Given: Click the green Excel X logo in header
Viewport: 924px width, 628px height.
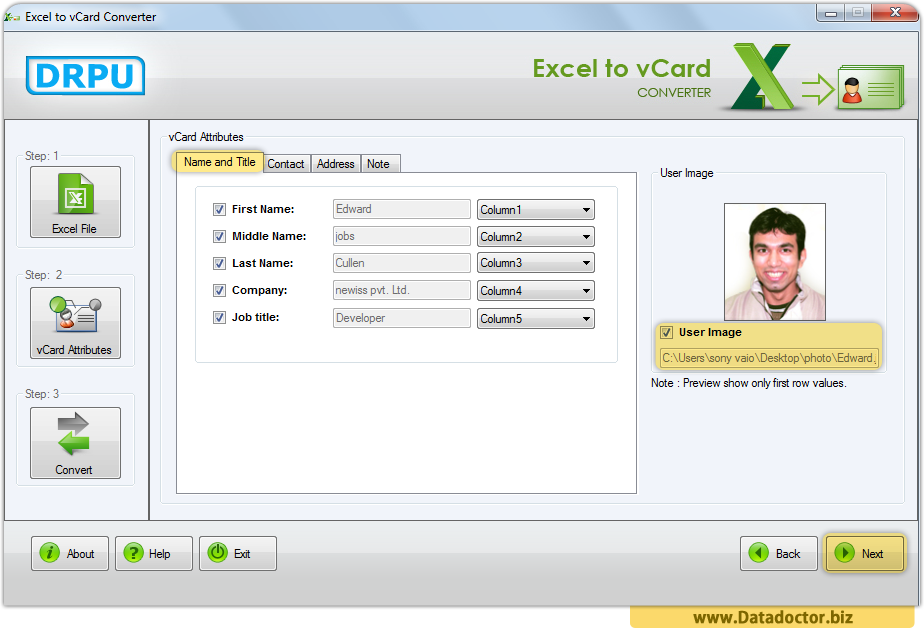Looking at the screenshot, I should pos(762,76).
